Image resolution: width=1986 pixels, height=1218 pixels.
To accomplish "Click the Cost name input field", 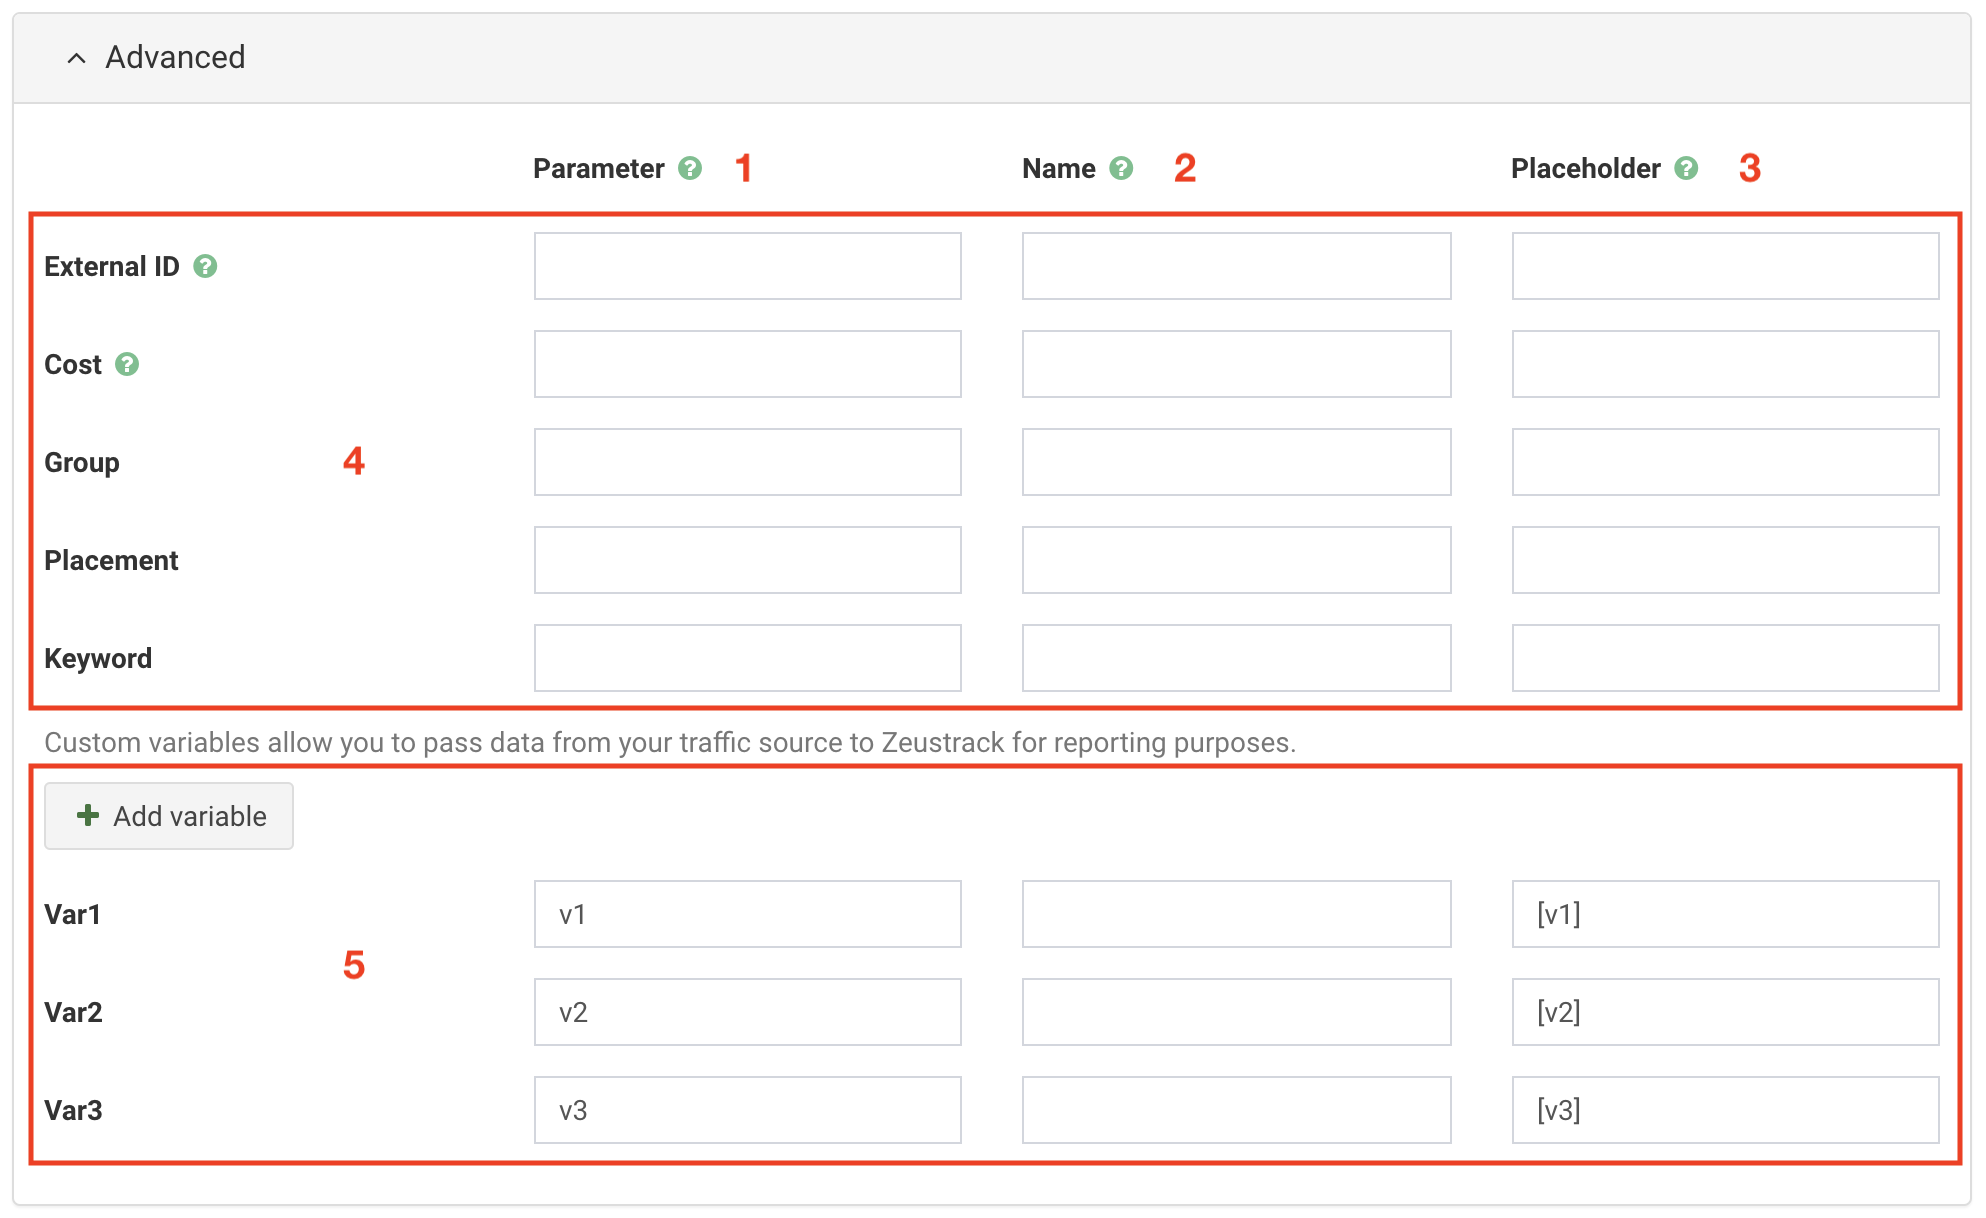I will (x=1236, y=364).
